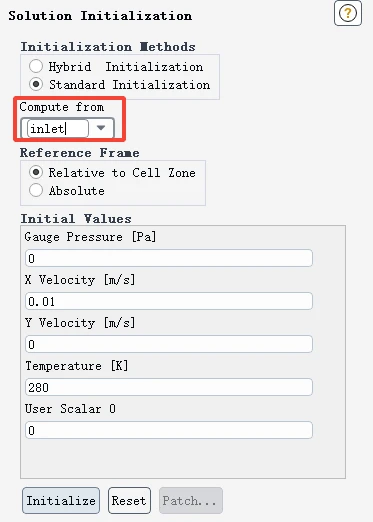The height and width of the screenshot is (522, 373).
Task: Click the Initialize button
Action: click(x=61, y=500)
